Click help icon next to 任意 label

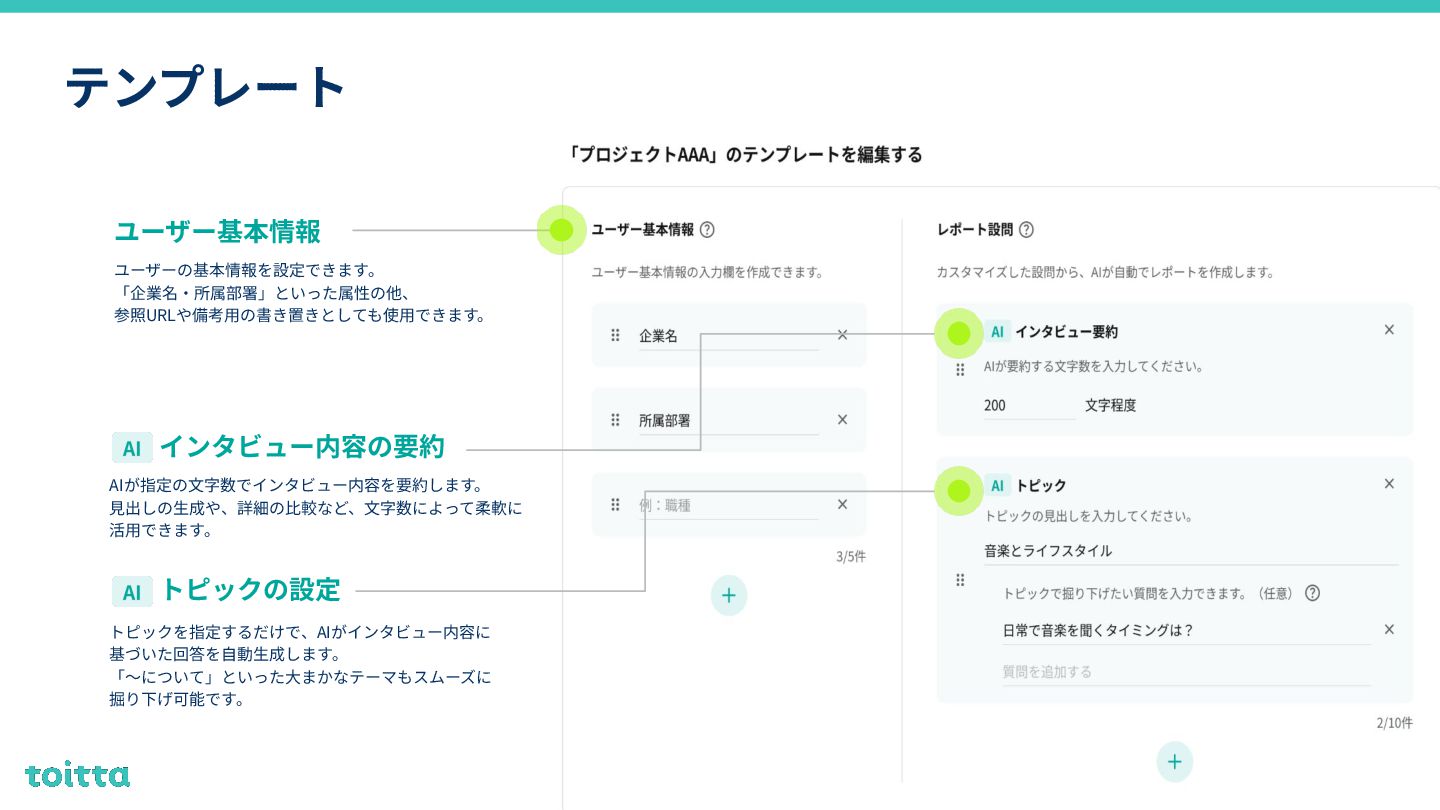(x=1313, y=593)
